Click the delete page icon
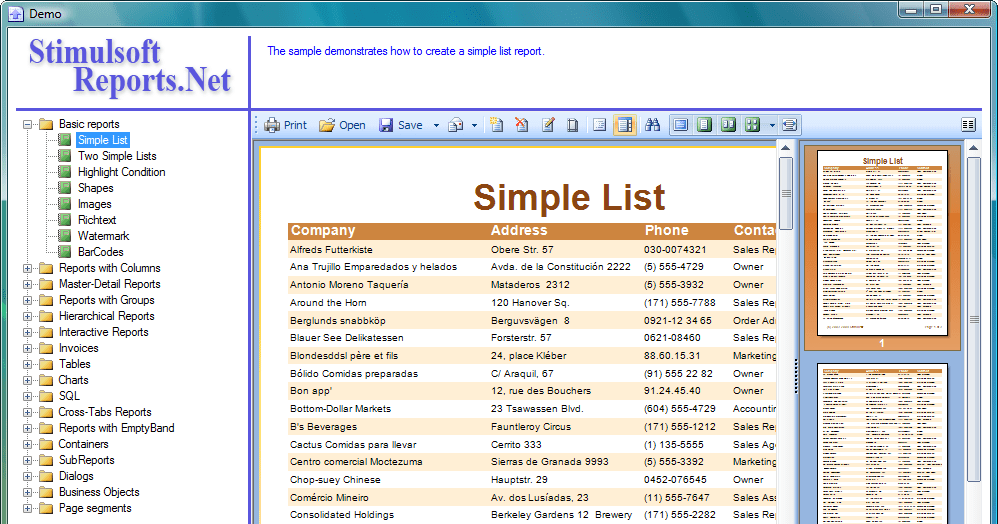Image resolution: width=998 pixels, height=524 pixels. coord(522,125)
